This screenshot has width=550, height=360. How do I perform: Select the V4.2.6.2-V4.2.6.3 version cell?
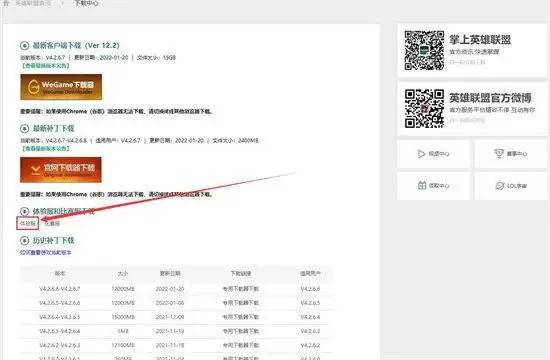60,345
